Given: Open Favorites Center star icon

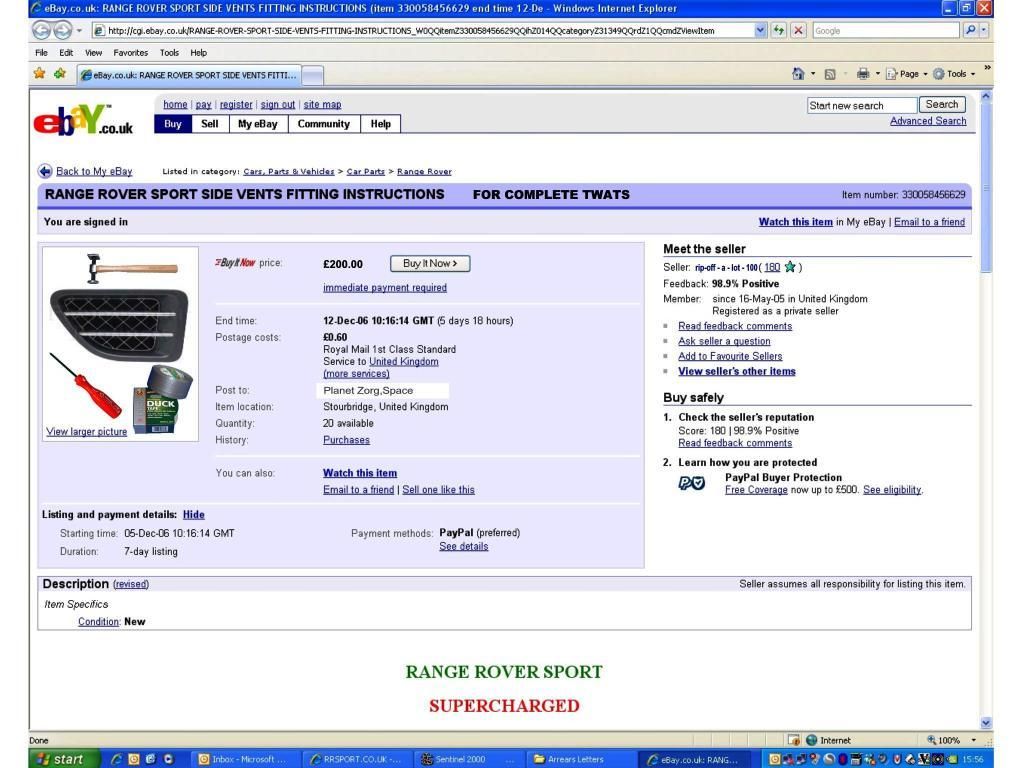Looking at the screenshot, I should [39, 74].
